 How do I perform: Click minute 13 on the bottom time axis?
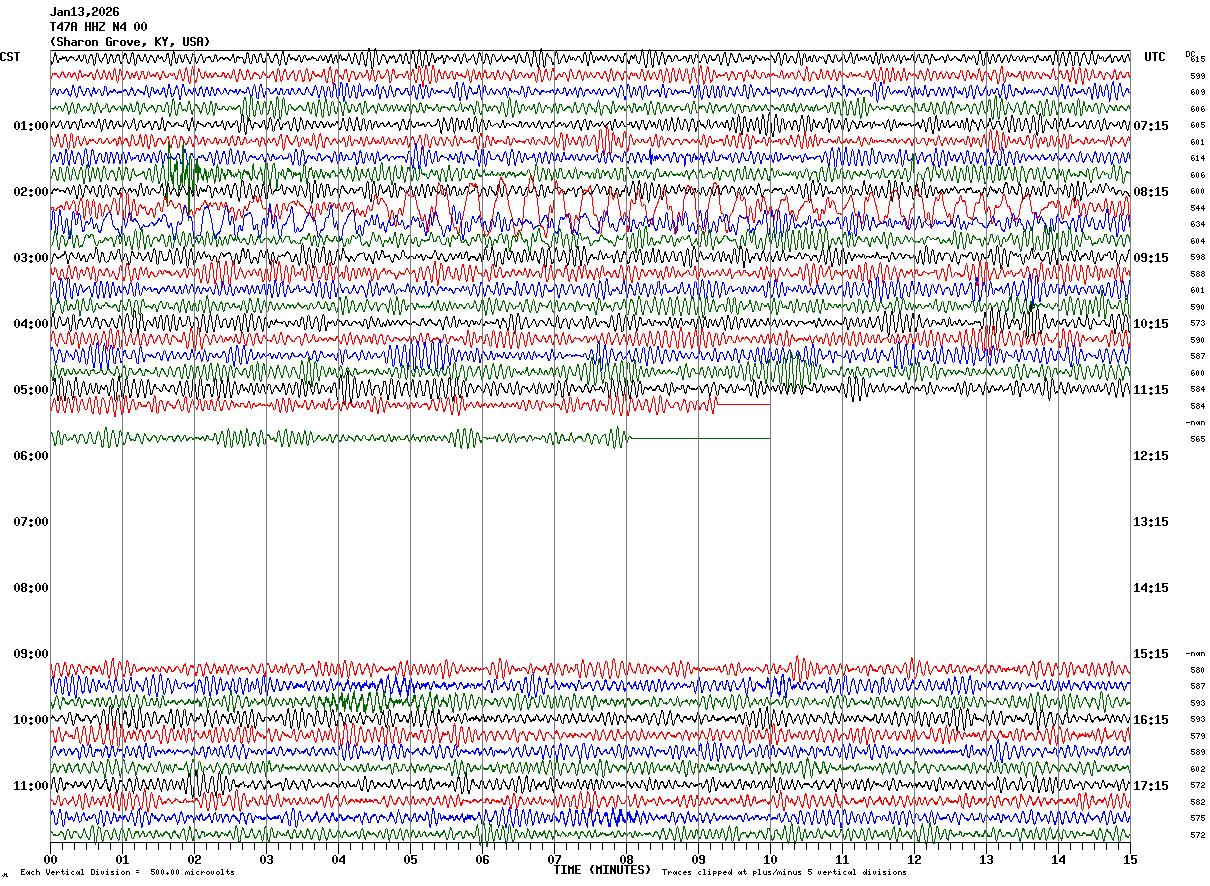(x=986, y=860)
